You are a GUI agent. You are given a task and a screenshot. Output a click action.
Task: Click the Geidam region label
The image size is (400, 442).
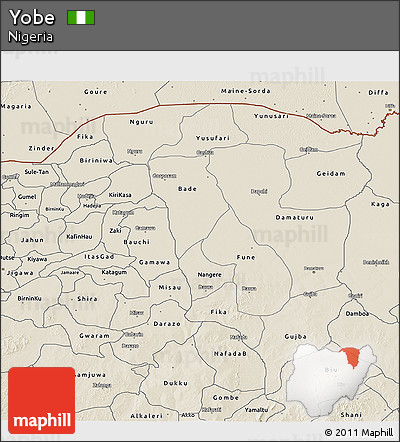point(331,174)
